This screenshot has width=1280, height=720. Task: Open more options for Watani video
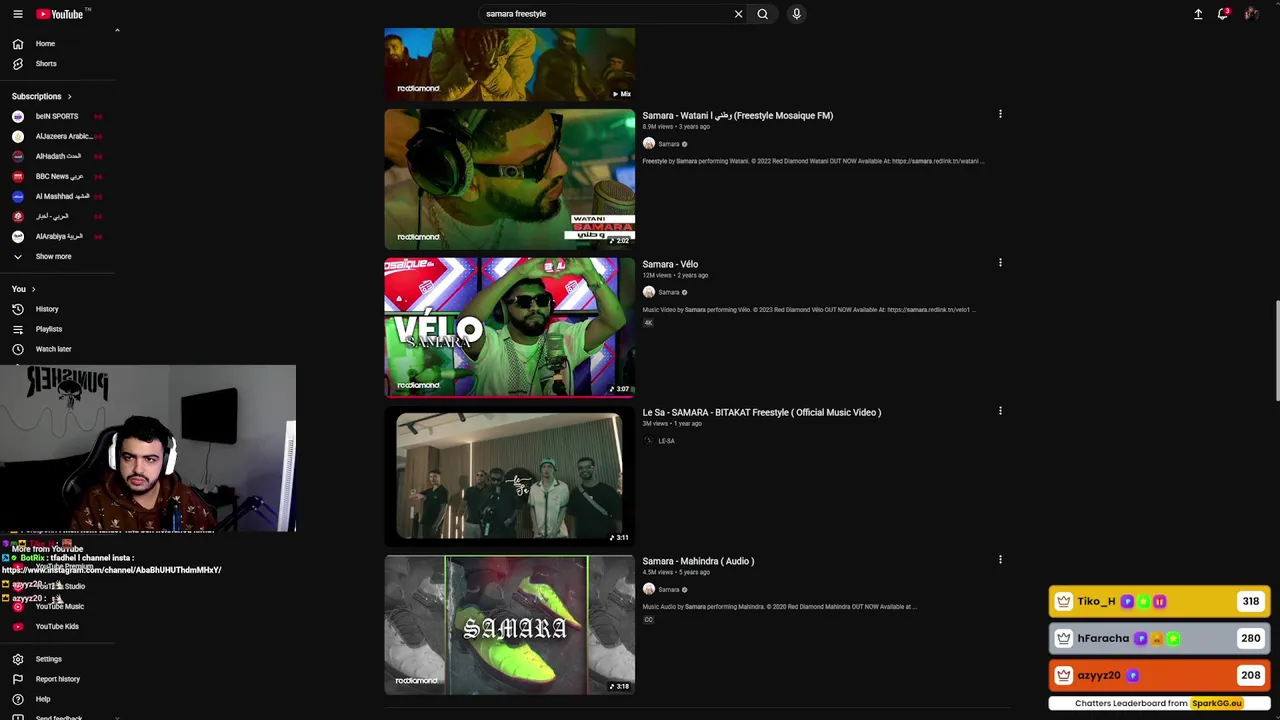1000,114
